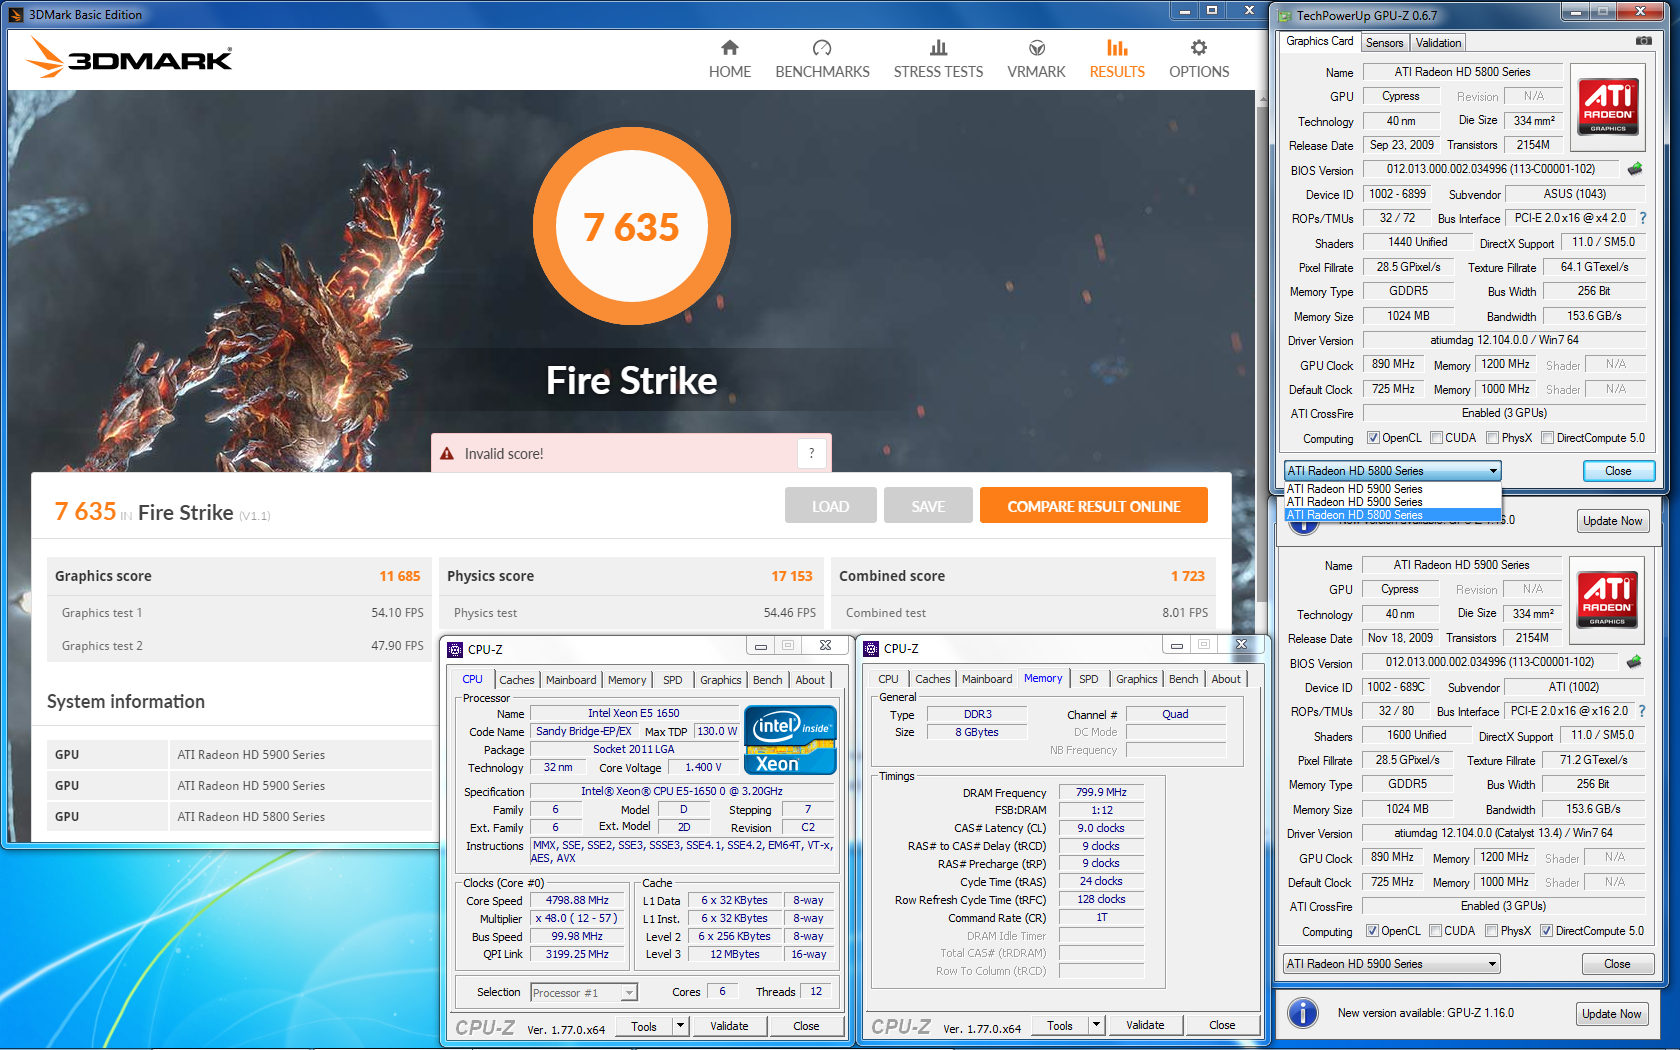Click the LOAD button in 3DMark

(830, 506)
